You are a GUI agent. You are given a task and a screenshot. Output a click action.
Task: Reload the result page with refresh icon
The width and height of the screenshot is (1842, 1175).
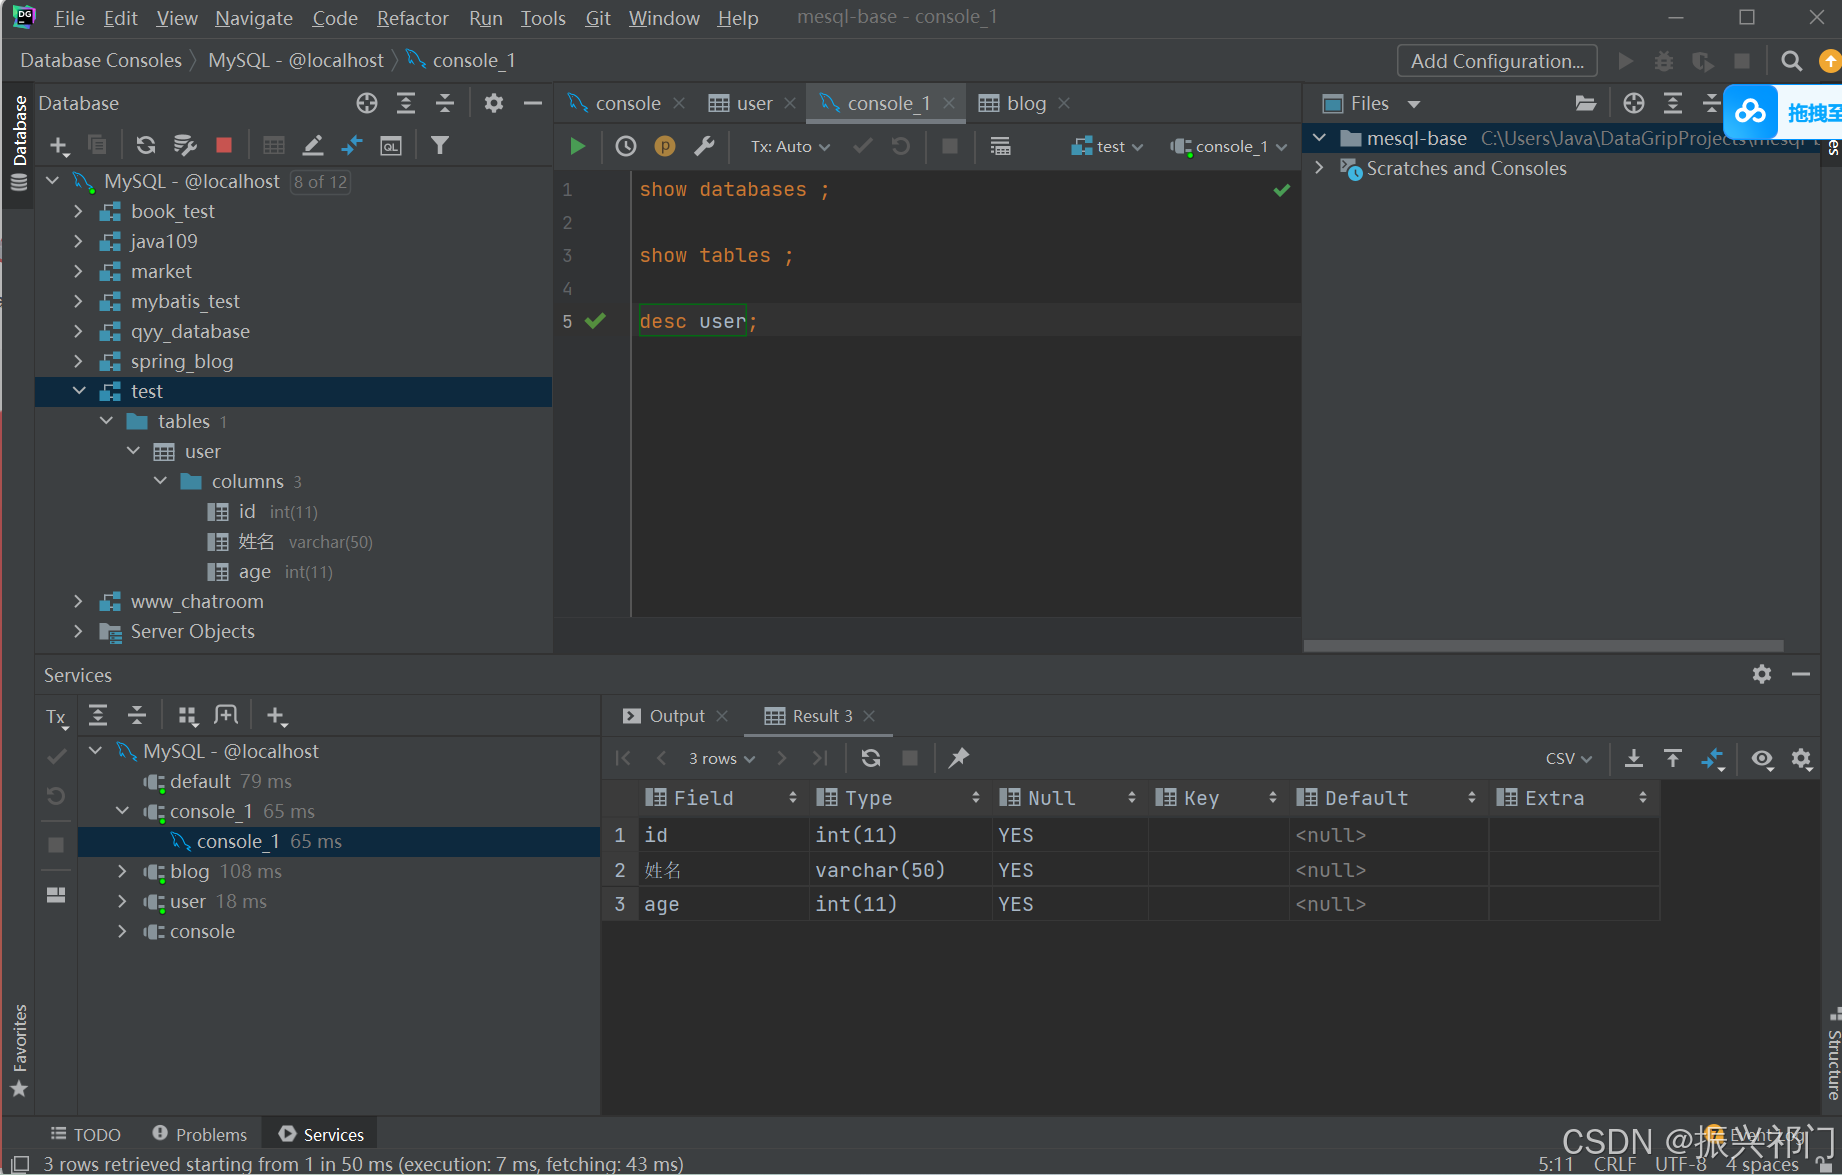[870, 758]
